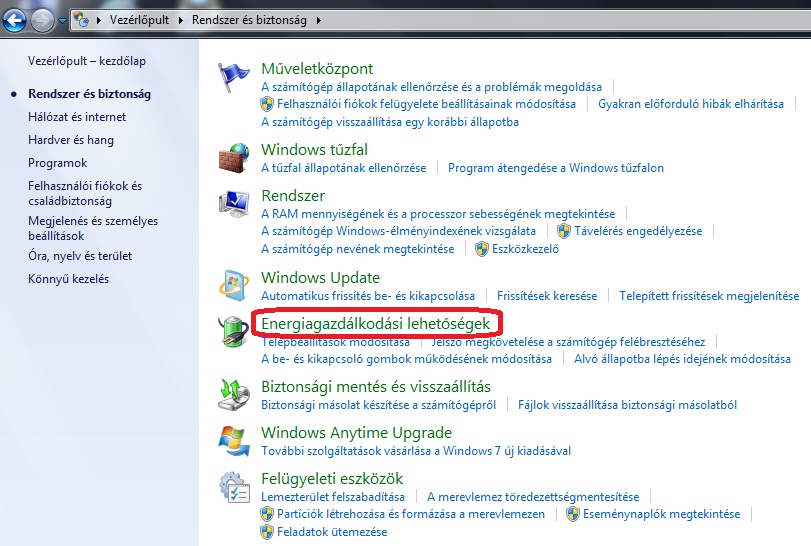Click Eseménynaplók megtekintése link

662,514
